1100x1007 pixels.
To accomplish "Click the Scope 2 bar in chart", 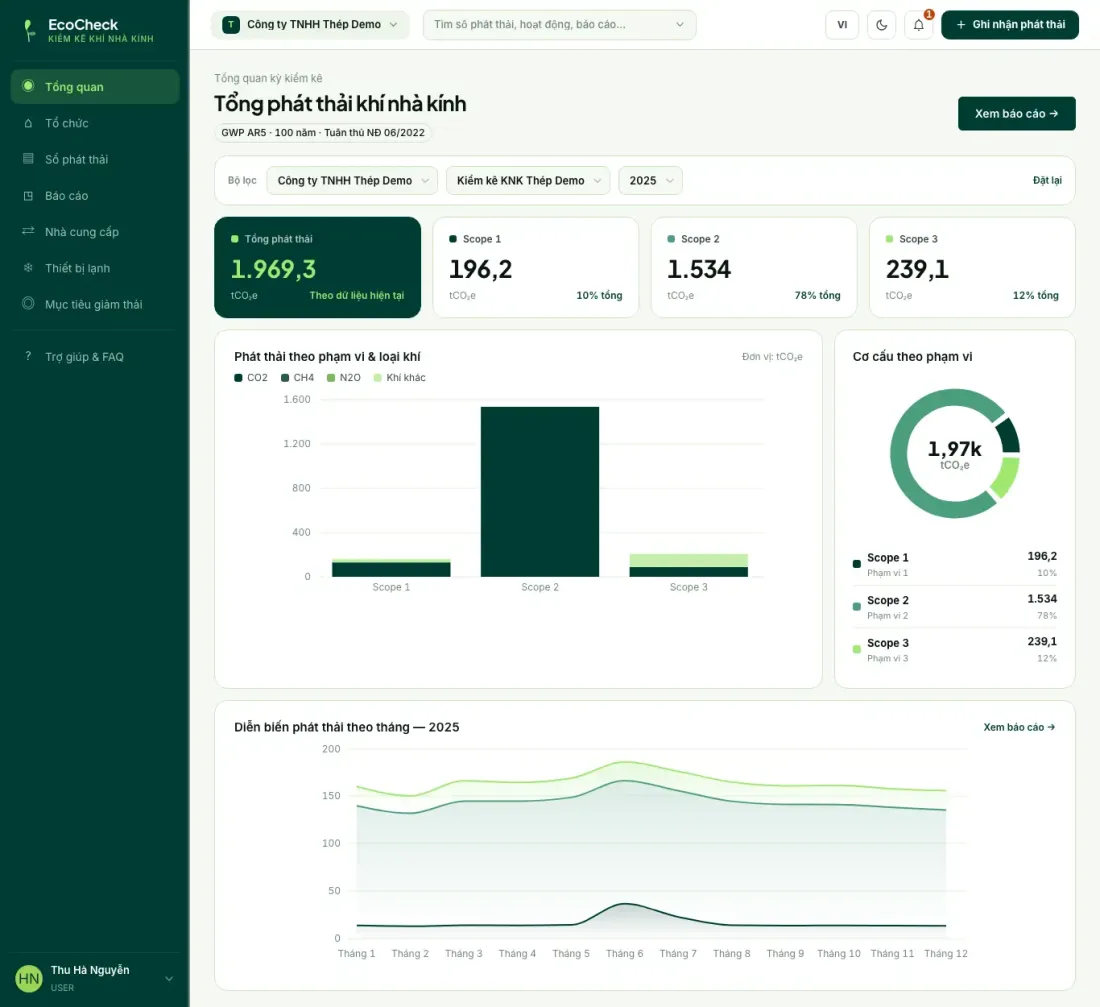I will click(539, 491).
